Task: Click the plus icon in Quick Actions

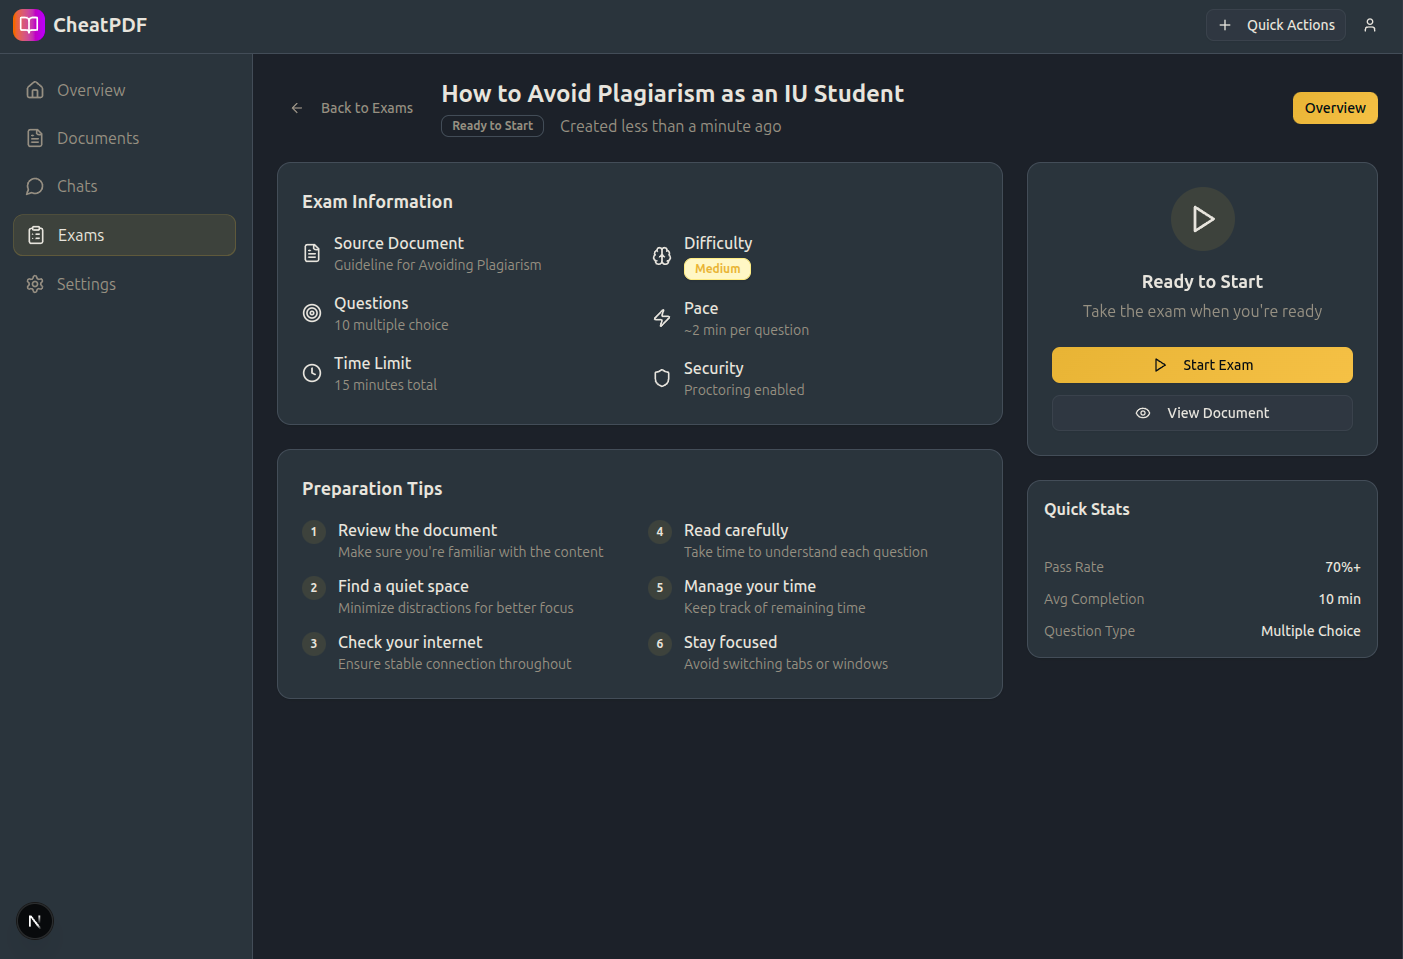Action: (1225, 25)
